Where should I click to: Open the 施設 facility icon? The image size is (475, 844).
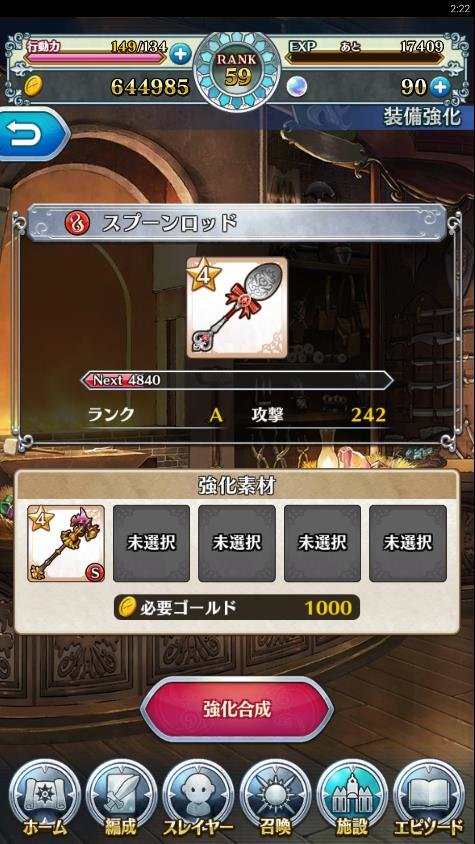click(x=352, y=797)
